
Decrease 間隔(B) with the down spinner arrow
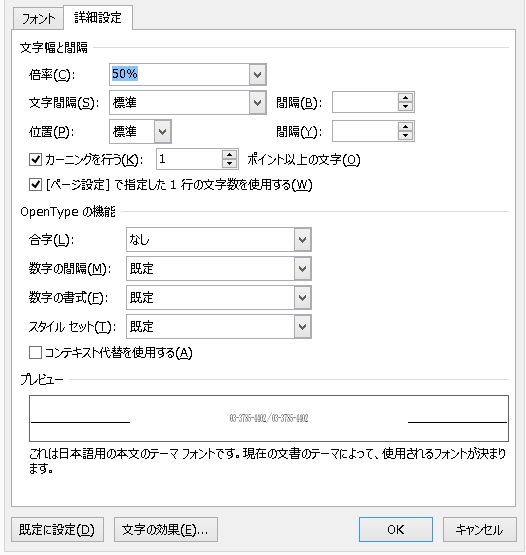point(405,107)
